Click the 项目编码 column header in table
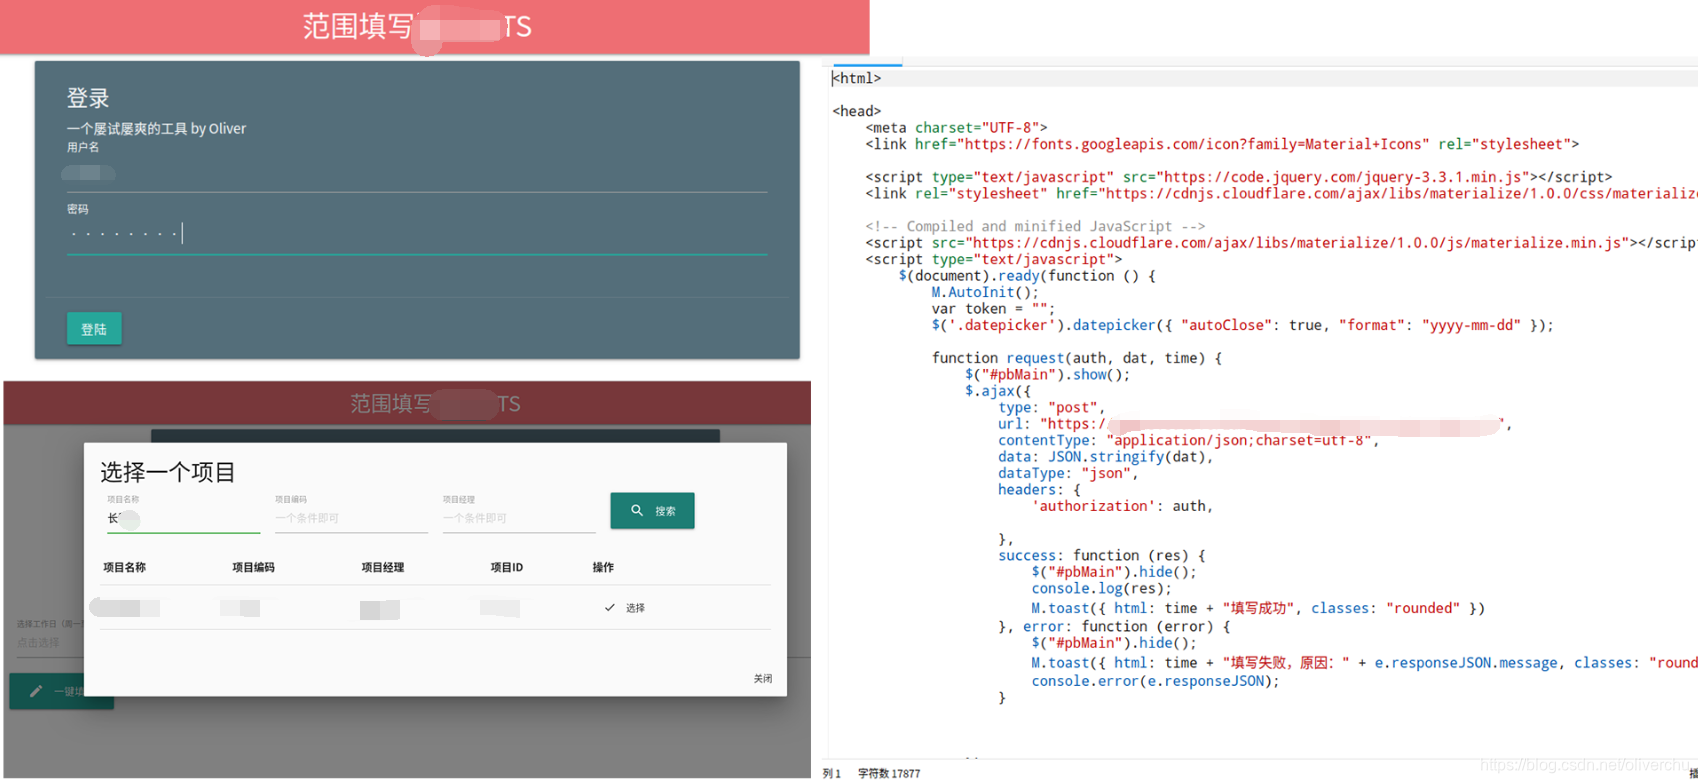Viewport: 1698px width, 783px height. (254, 567)
